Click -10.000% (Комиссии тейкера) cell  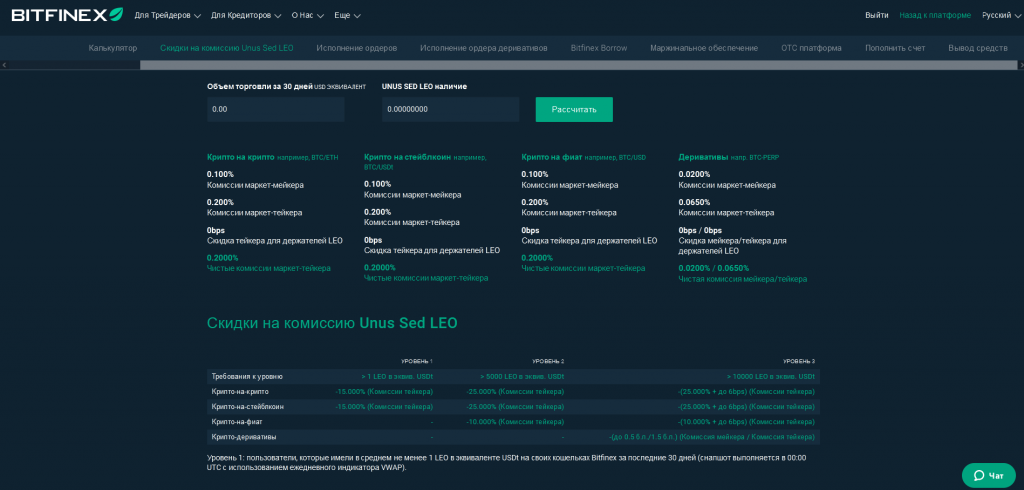click(515, 422)
